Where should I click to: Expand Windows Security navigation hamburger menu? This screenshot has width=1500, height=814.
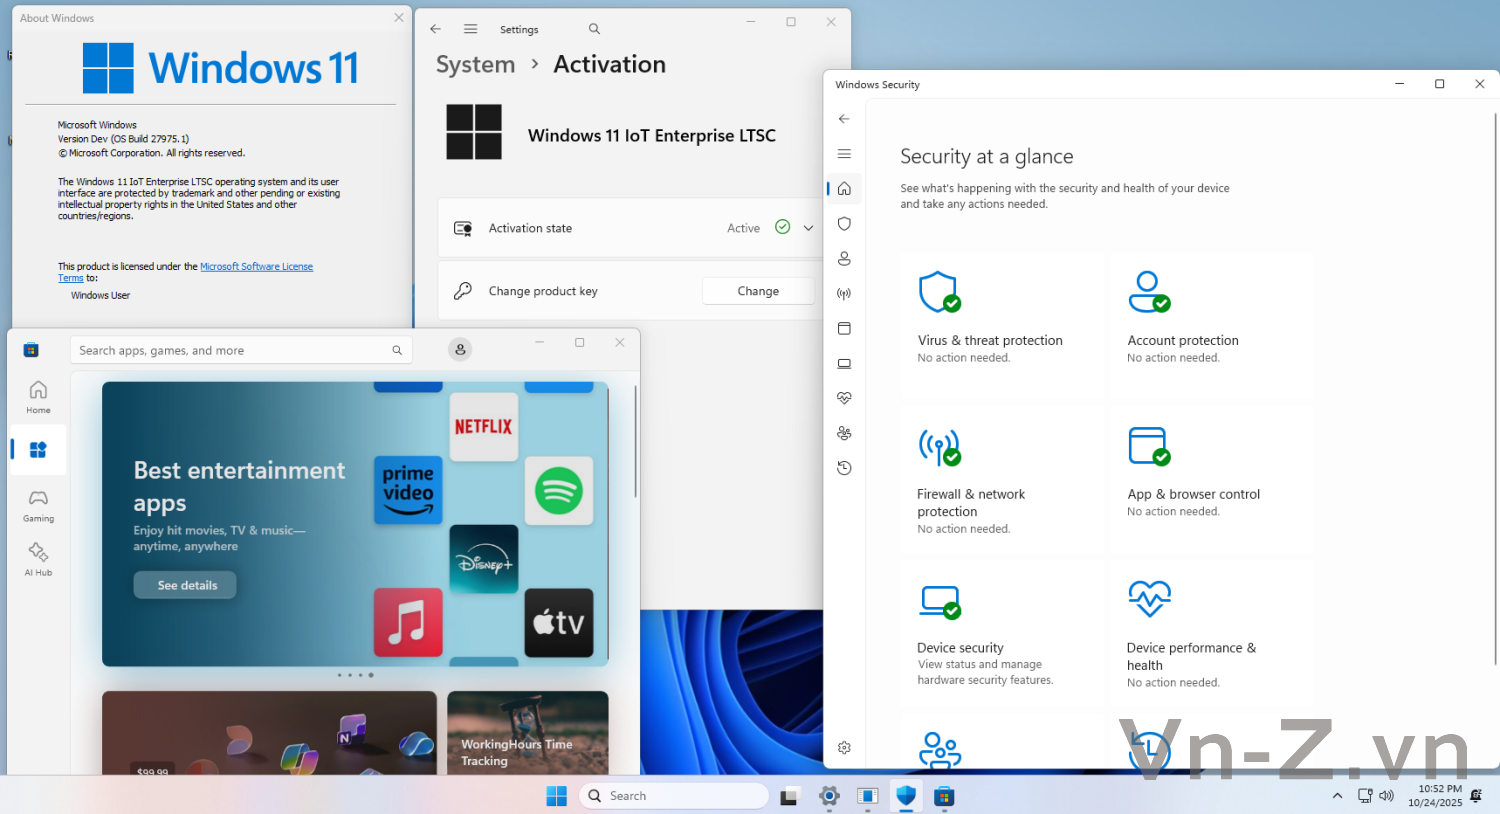[x=844, y=154]
